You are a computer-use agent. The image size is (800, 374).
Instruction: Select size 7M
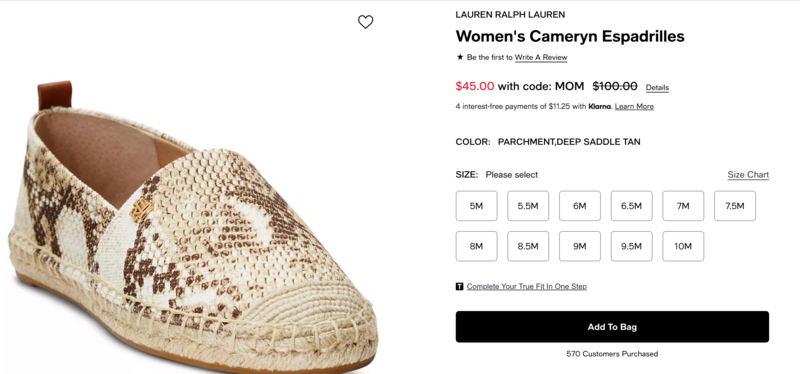(x=683, y=206)
